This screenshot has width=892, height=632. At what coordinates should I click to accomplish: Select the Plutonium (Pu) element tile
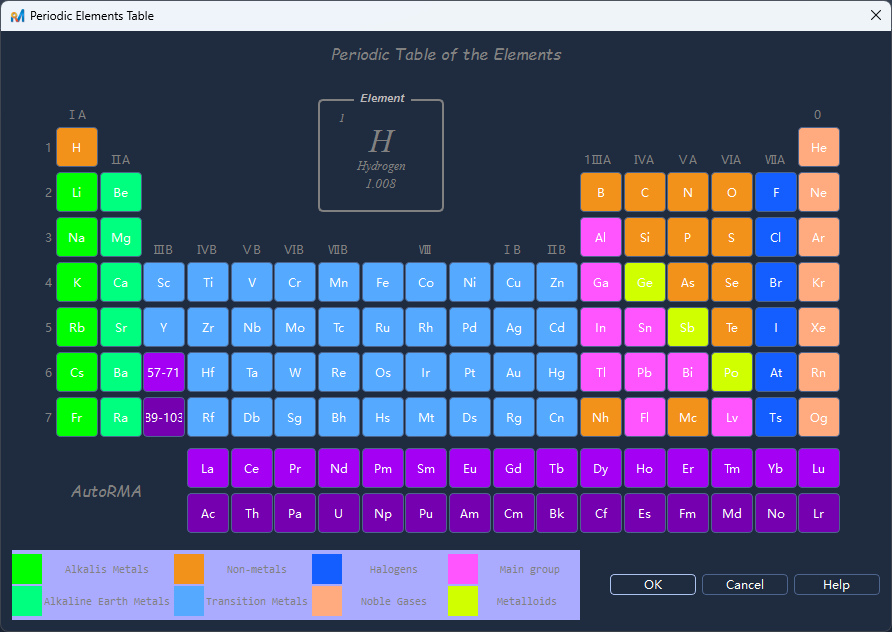coord(426,513)
